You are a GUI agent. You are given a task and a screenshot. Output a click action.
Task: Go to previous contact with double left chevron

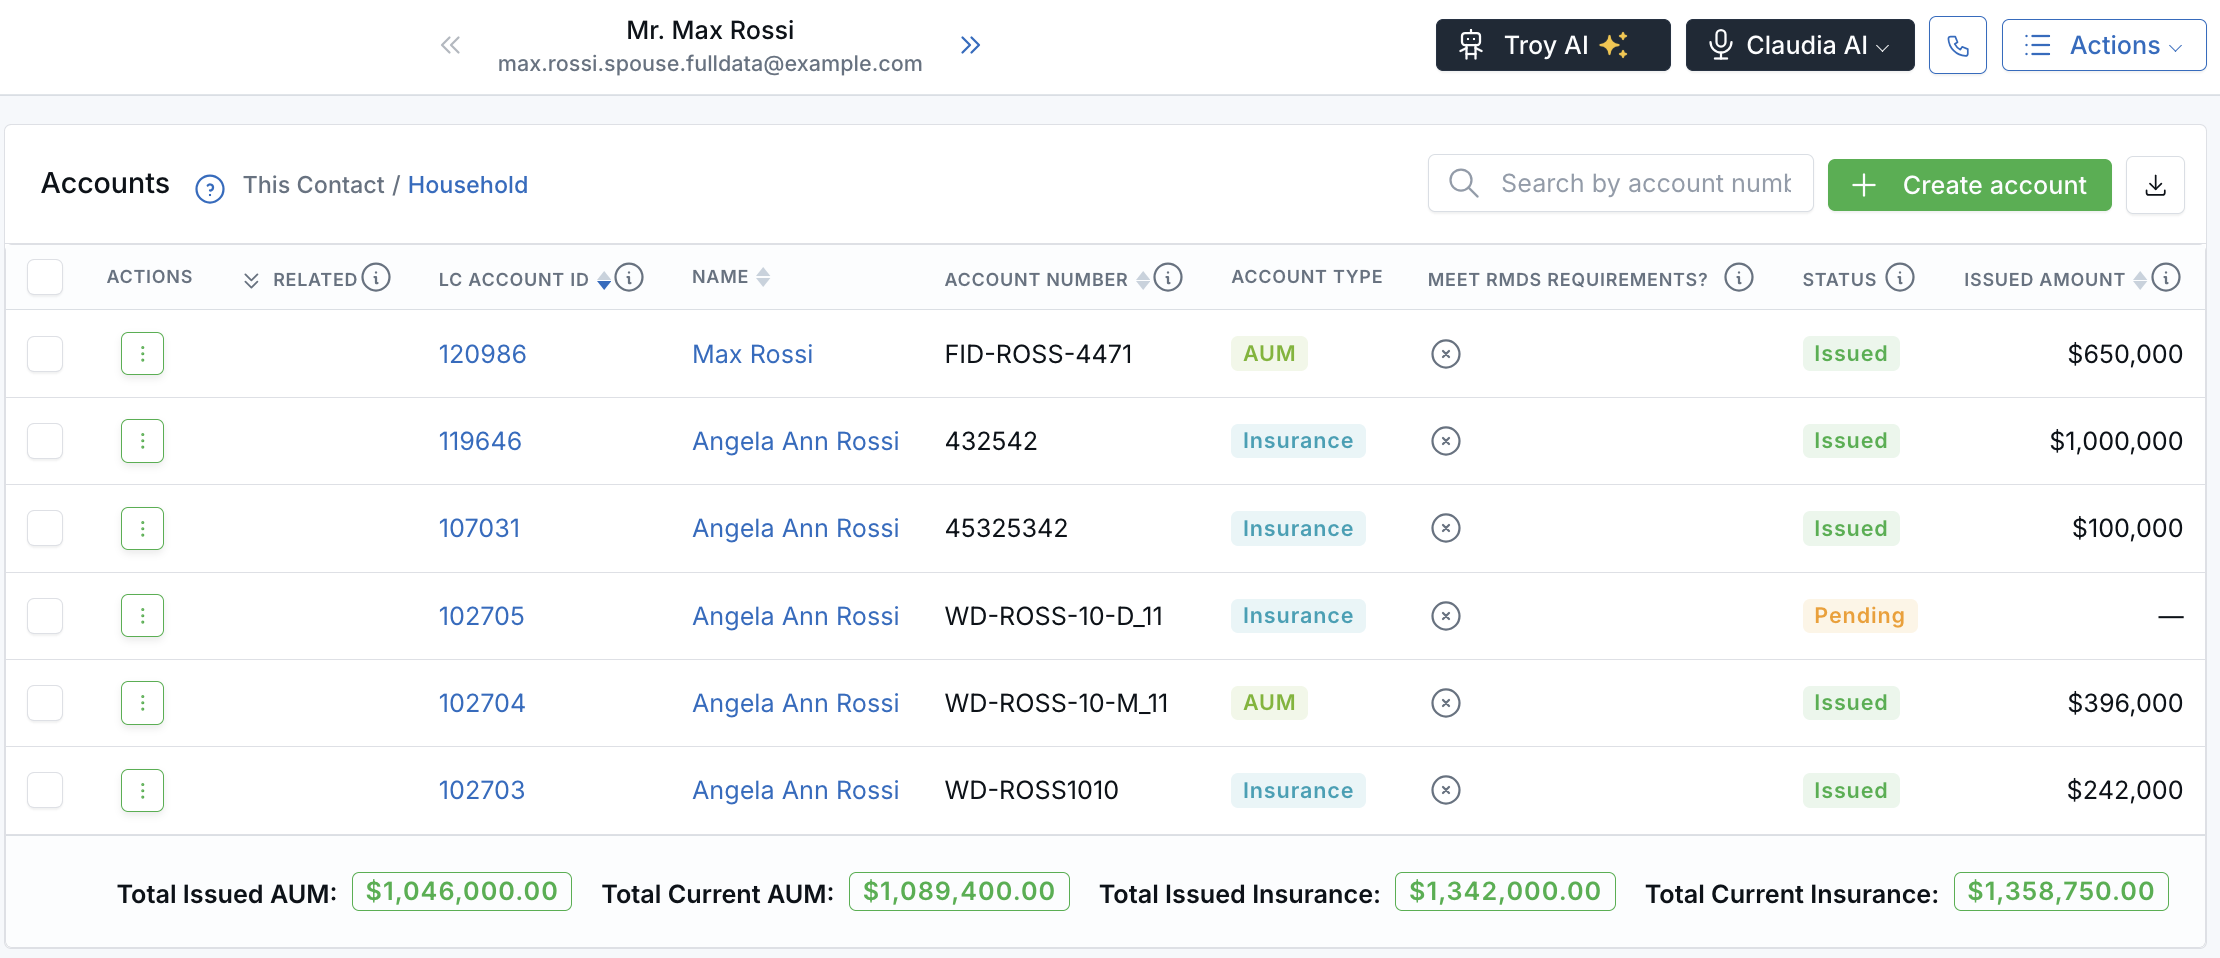450,45
